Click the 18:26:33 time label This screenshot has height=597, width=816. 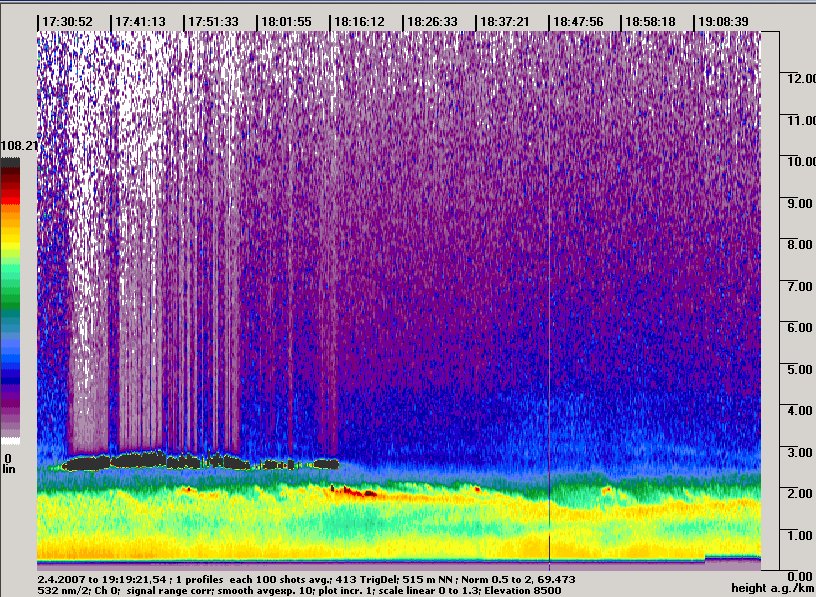coord(432,22)
